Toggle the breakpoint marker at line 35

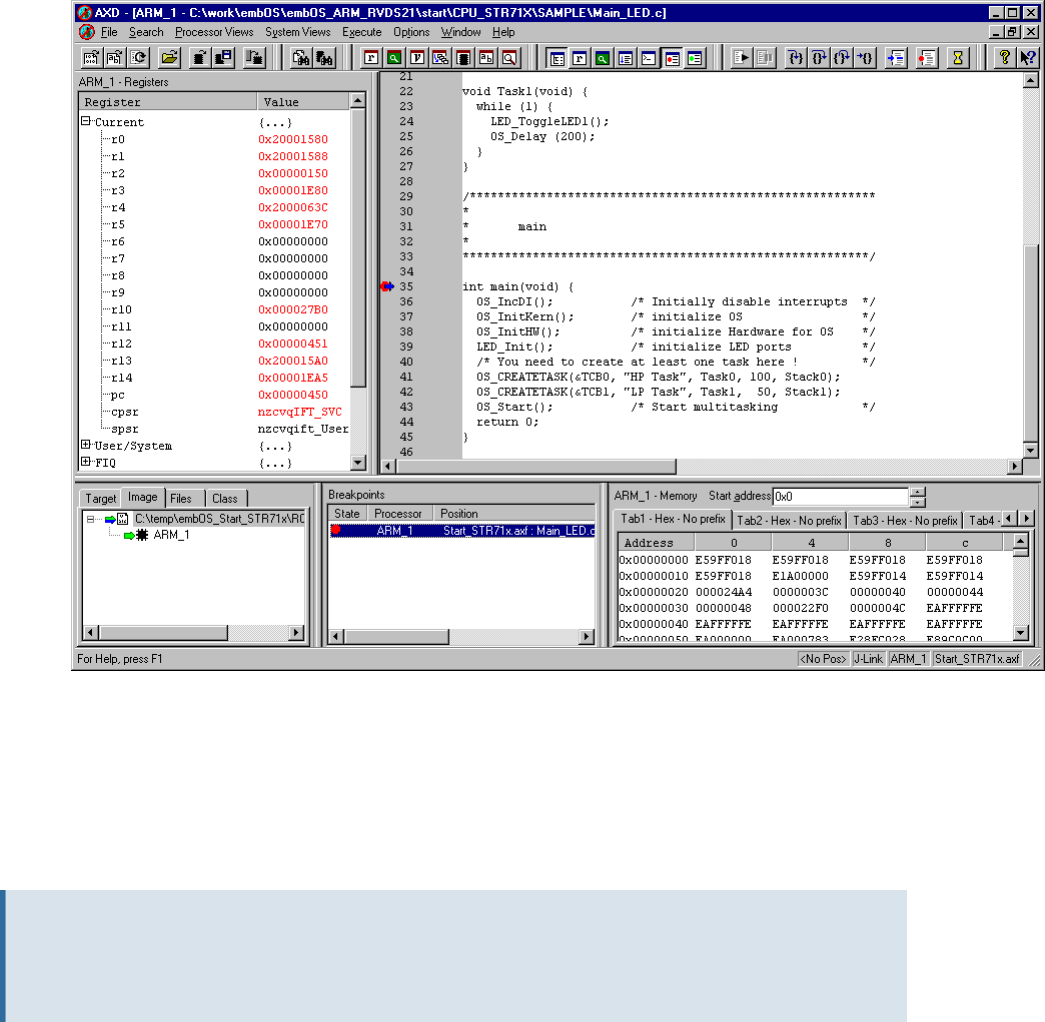388,287
